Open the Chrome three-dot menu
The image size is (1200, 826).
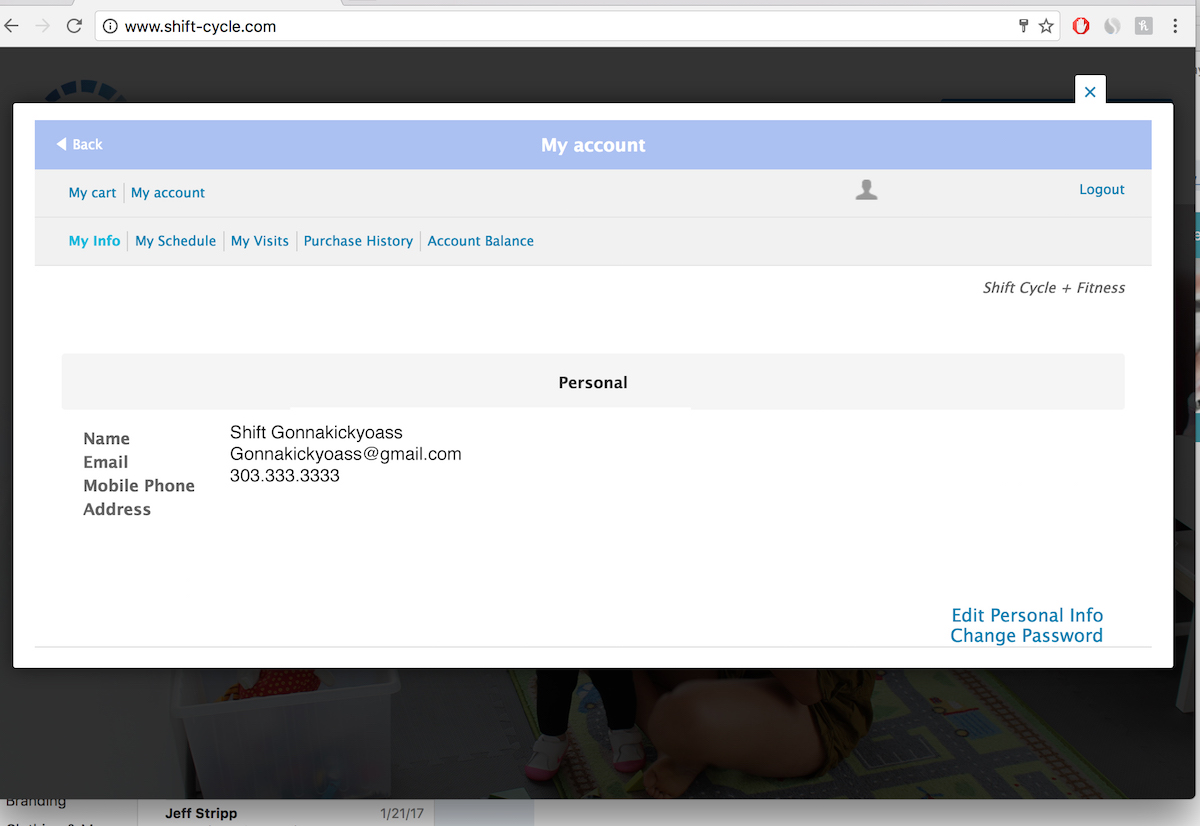click(x=1176, y=26)
